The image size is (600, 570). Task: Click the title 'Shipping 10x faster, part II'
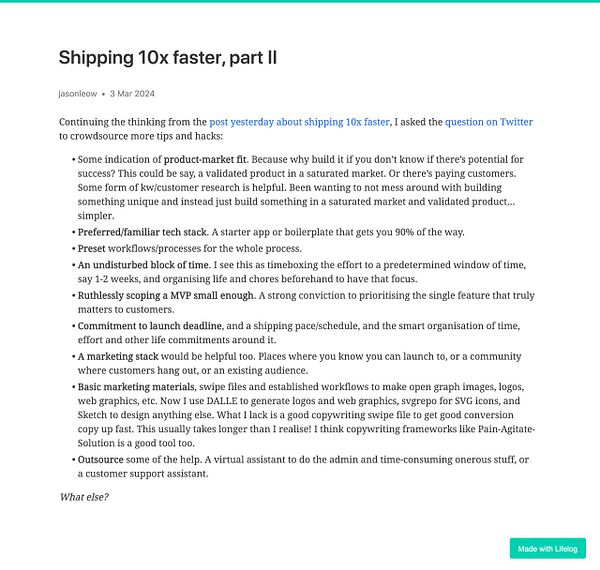tap(167, 58)
